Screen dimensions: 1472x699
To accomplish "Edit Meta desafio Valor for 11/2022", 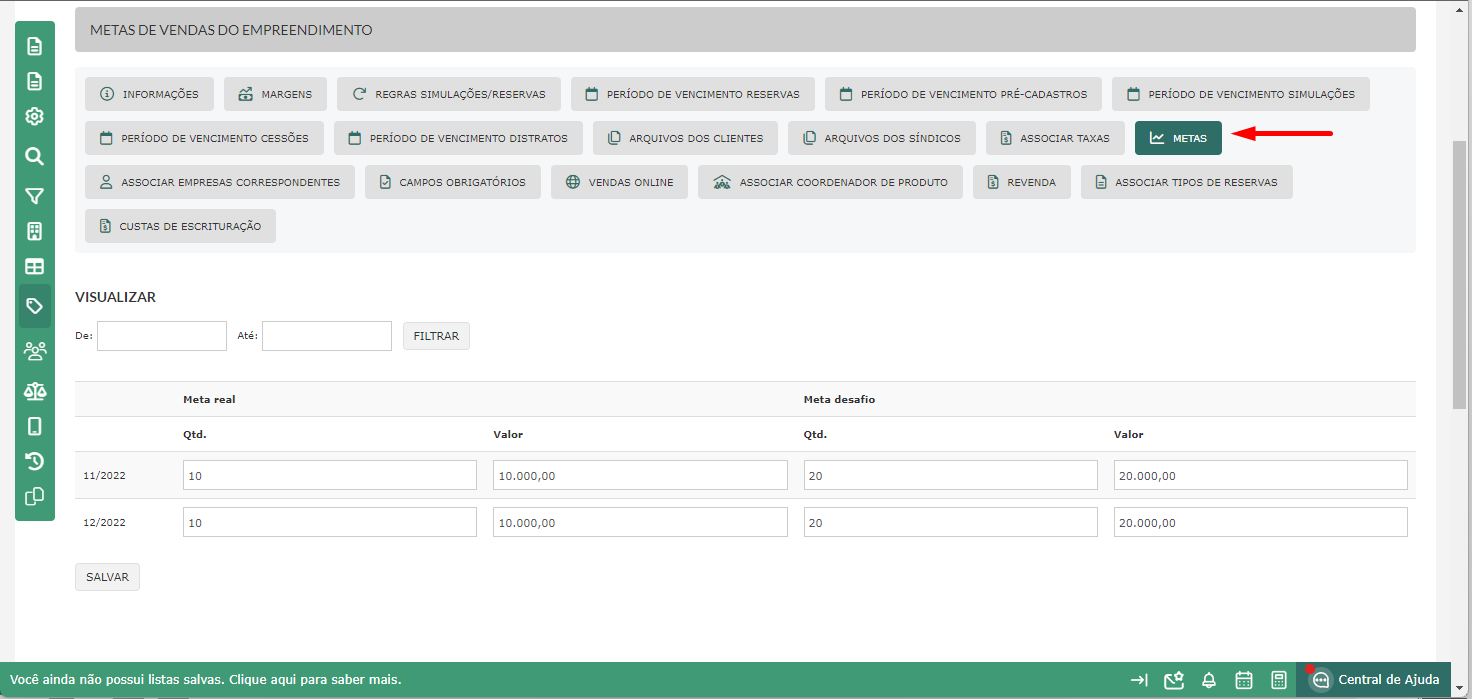I will pos(1261,475).
